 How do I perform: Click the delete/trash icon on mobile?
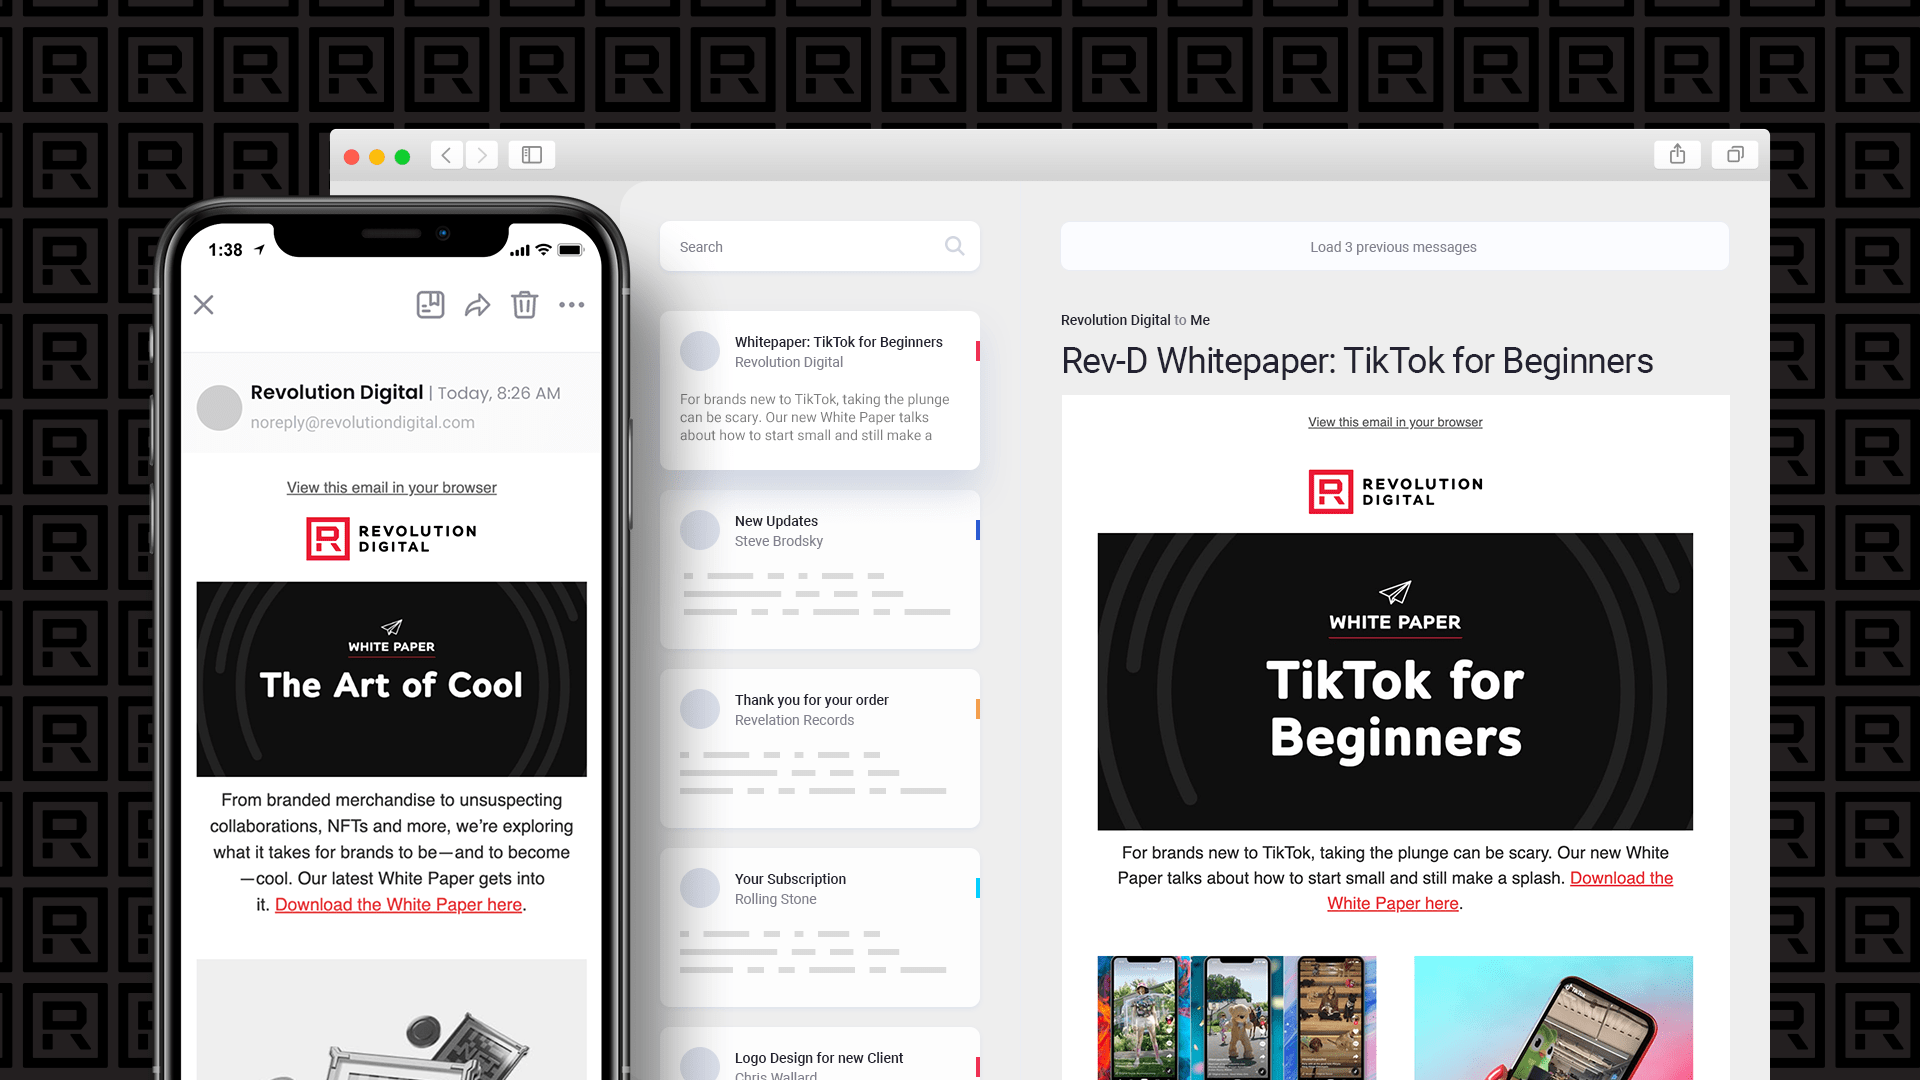coord(524,306)
